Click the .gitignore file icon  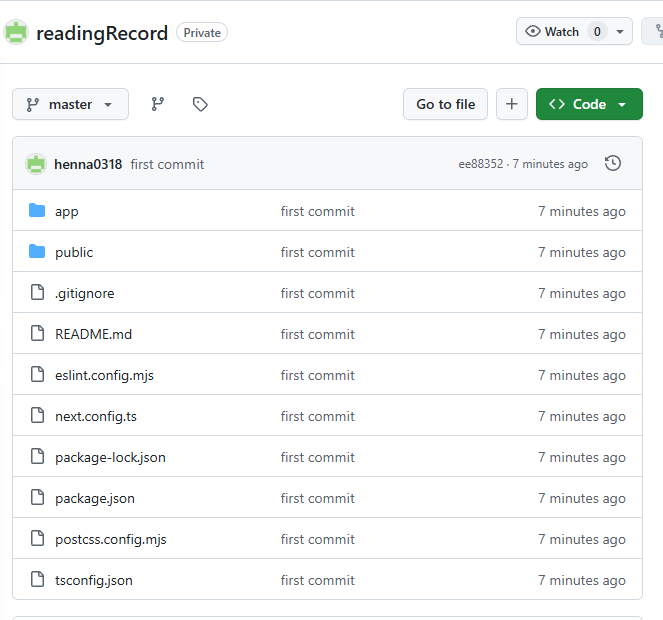(37, 292)
